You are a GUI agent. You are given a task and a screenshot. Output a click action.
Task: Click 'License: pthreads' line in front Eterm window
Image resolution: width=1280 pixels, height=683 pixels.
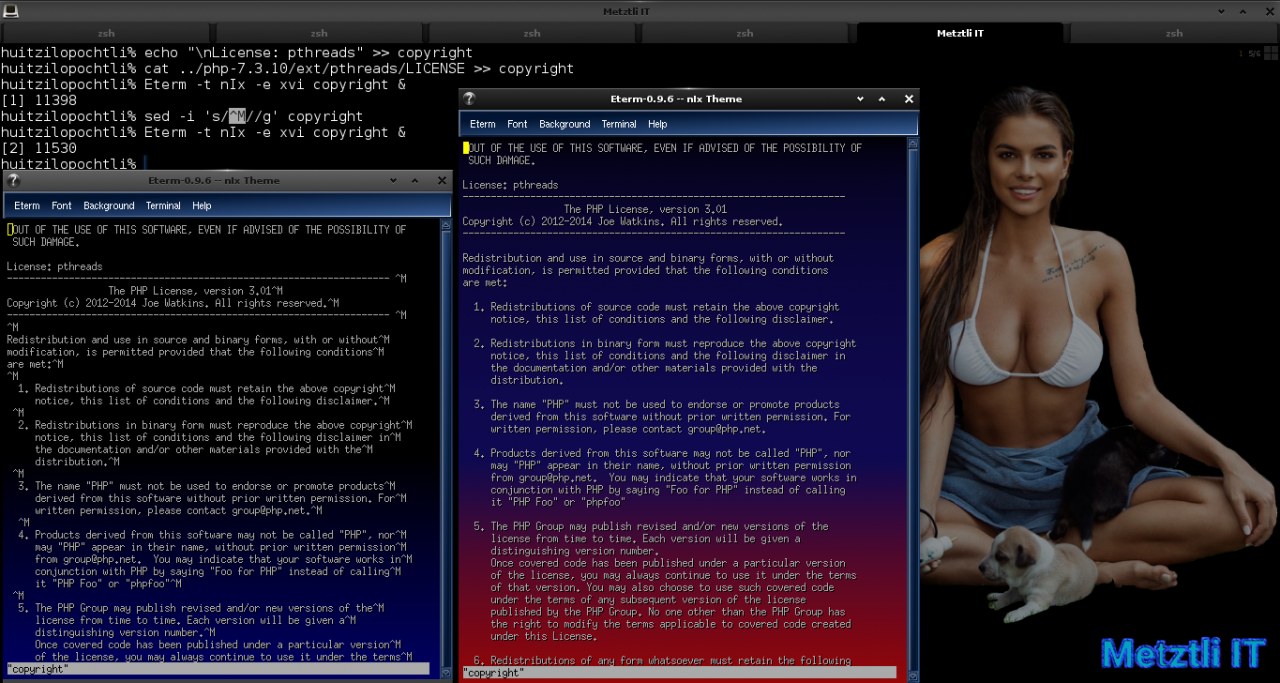pos(510,185)
